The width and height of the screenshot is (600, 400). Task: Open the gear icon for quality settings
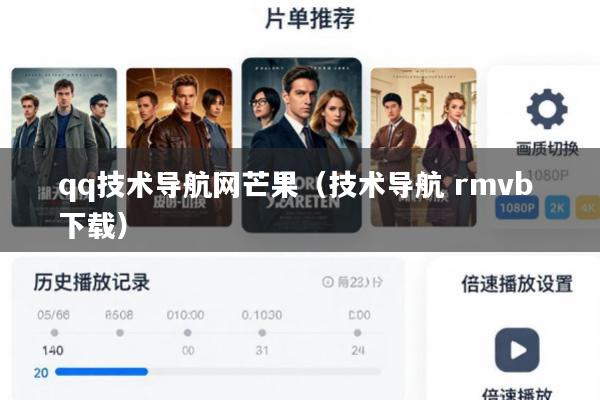[x=547, y=109]
